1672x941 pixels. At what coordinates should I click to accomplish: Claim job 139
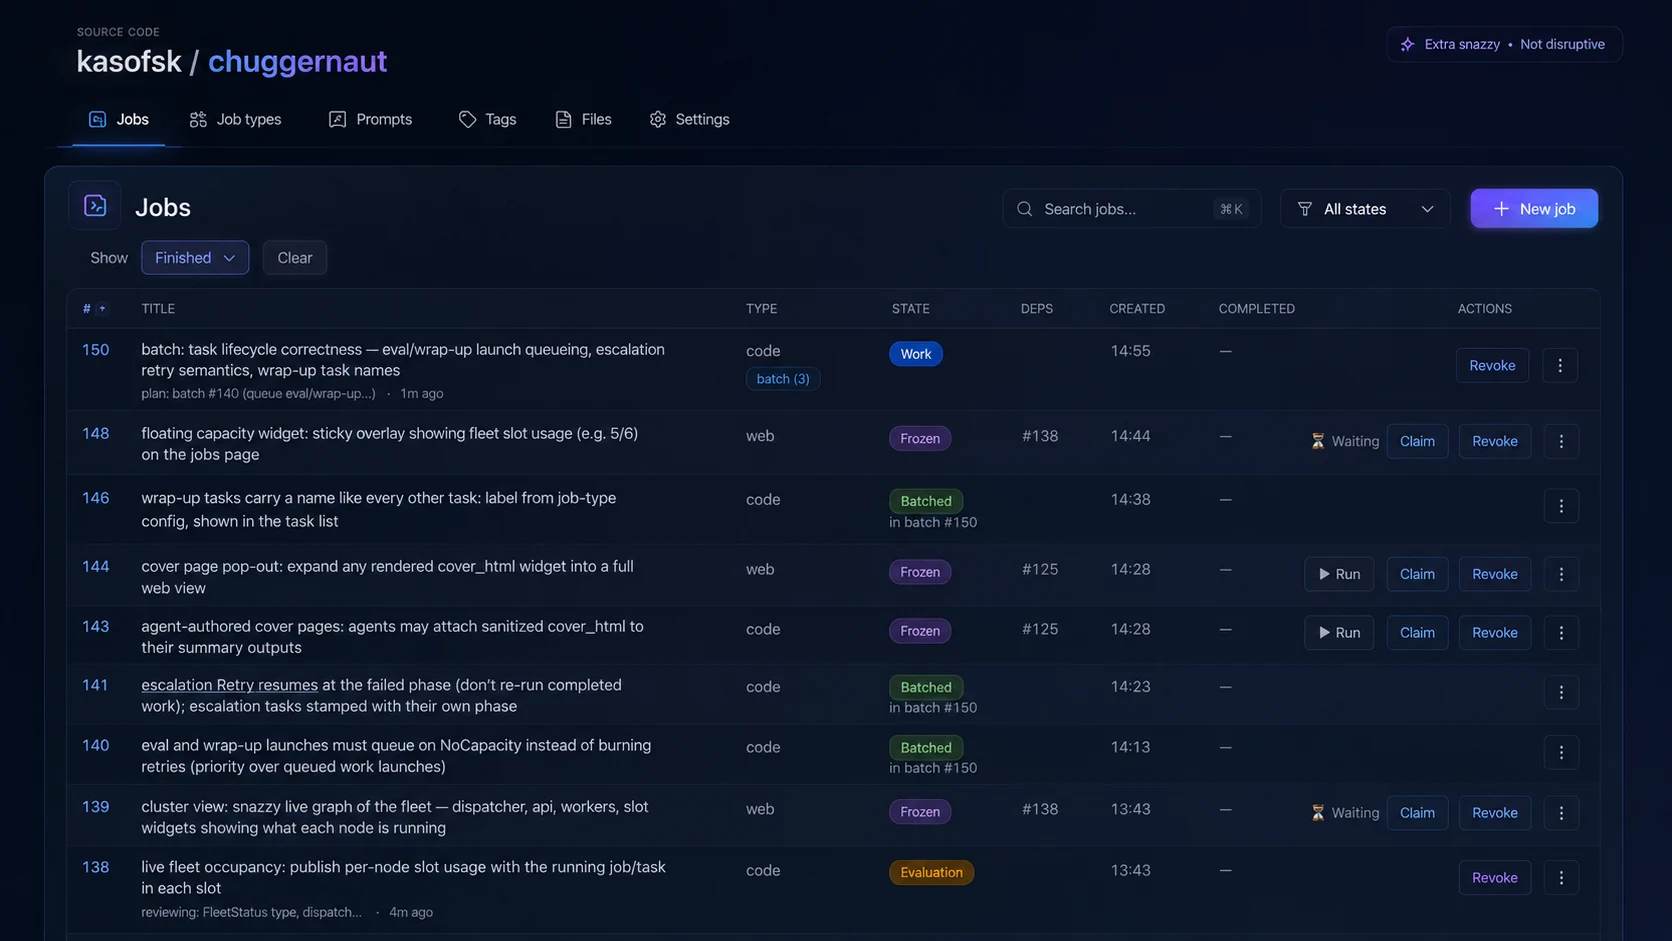(1417, 813)
